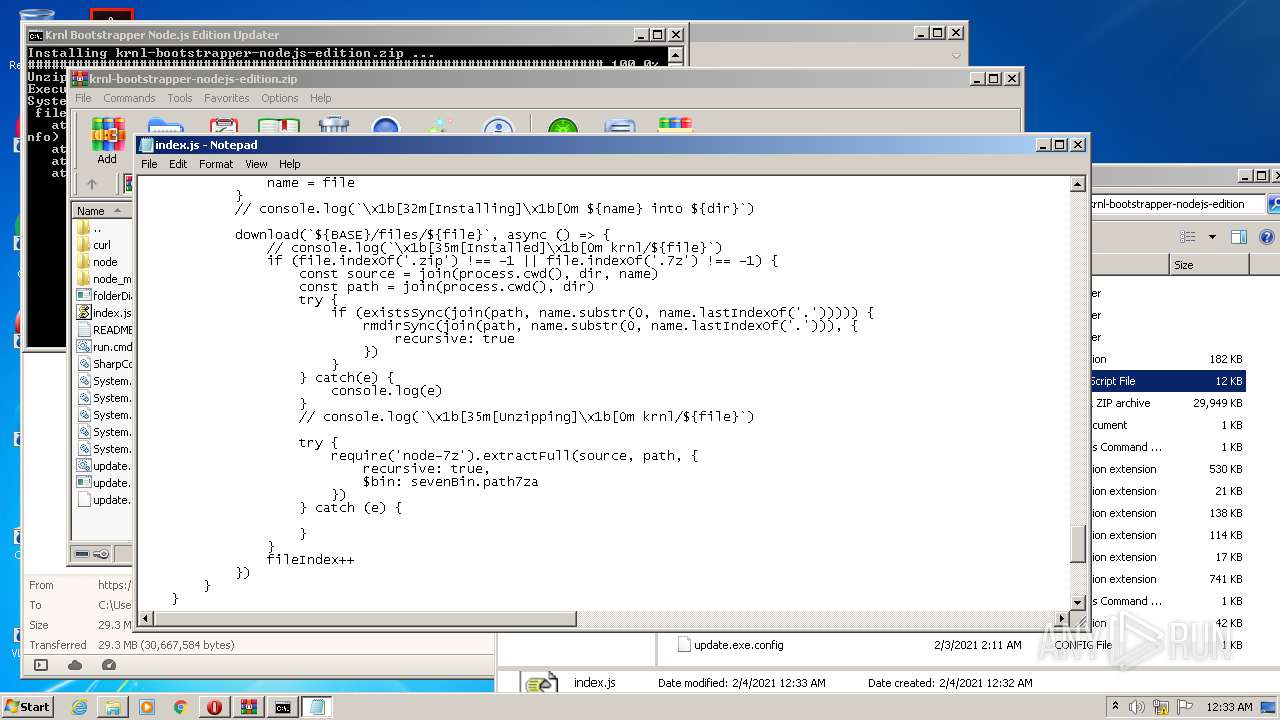Open the Explorer view options dropdown arrow
The image size is (1280, 720).
pyautogui.click(x=1212, y=237)
